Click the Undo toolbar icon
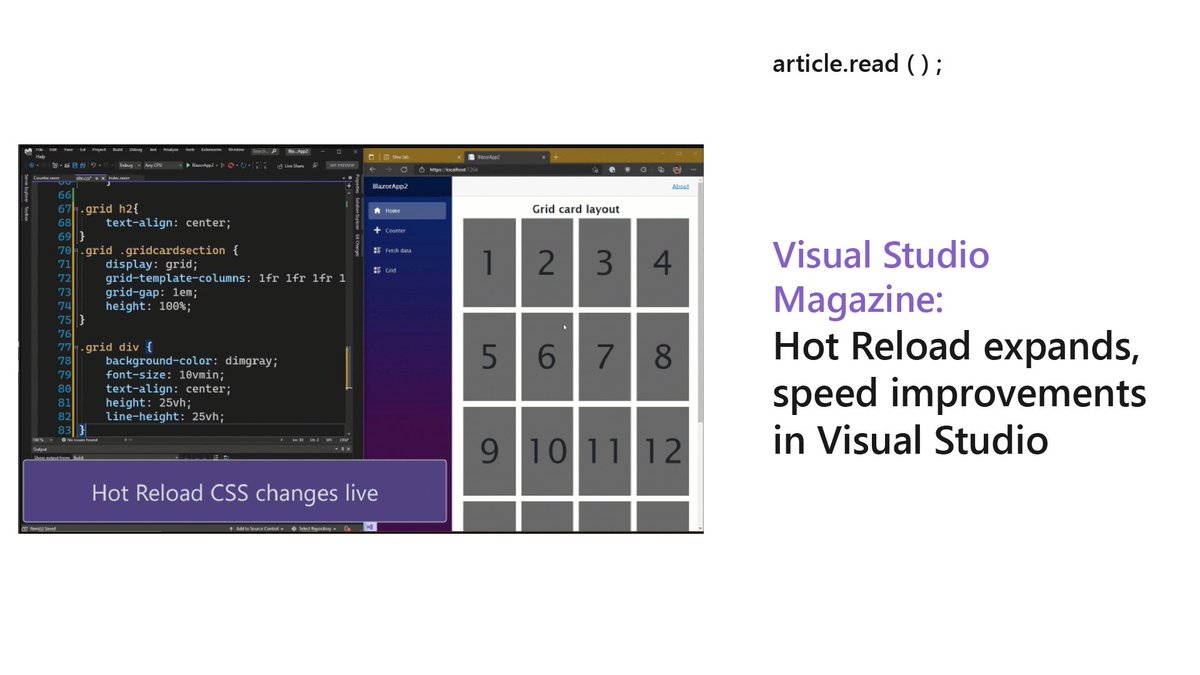 [x=93, y=165]
